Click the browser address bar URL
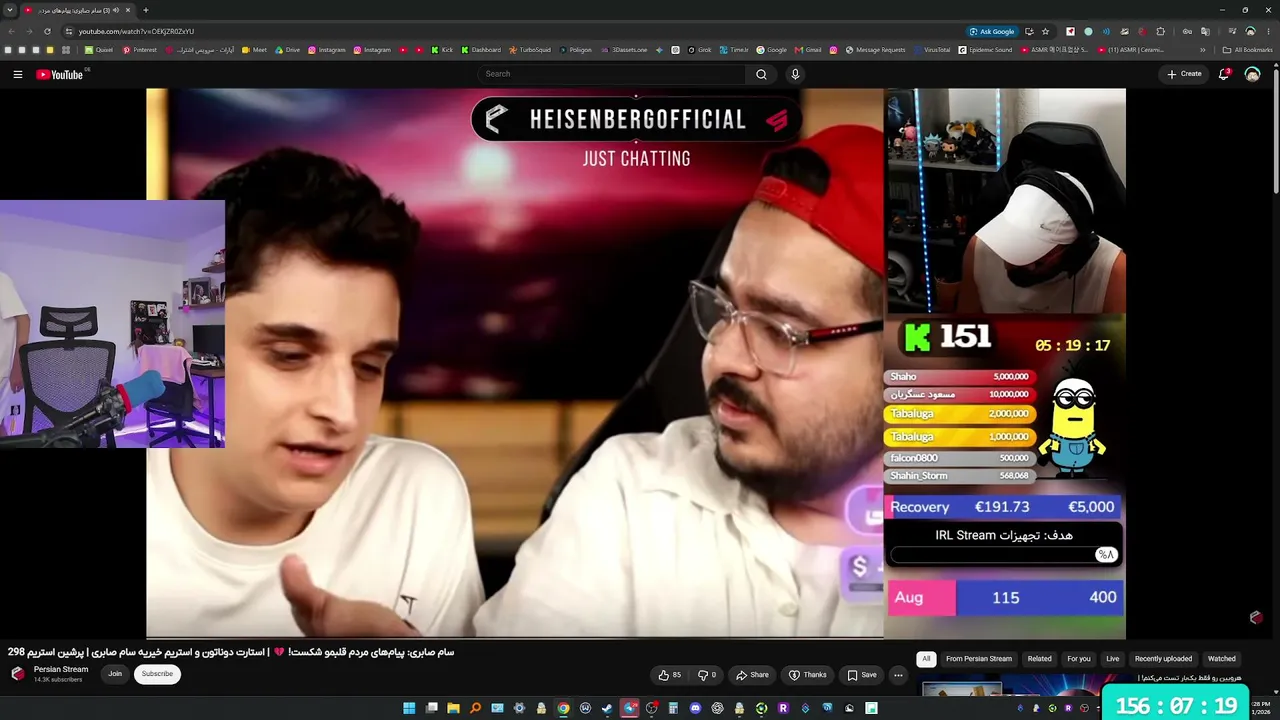 click(136, 31)
